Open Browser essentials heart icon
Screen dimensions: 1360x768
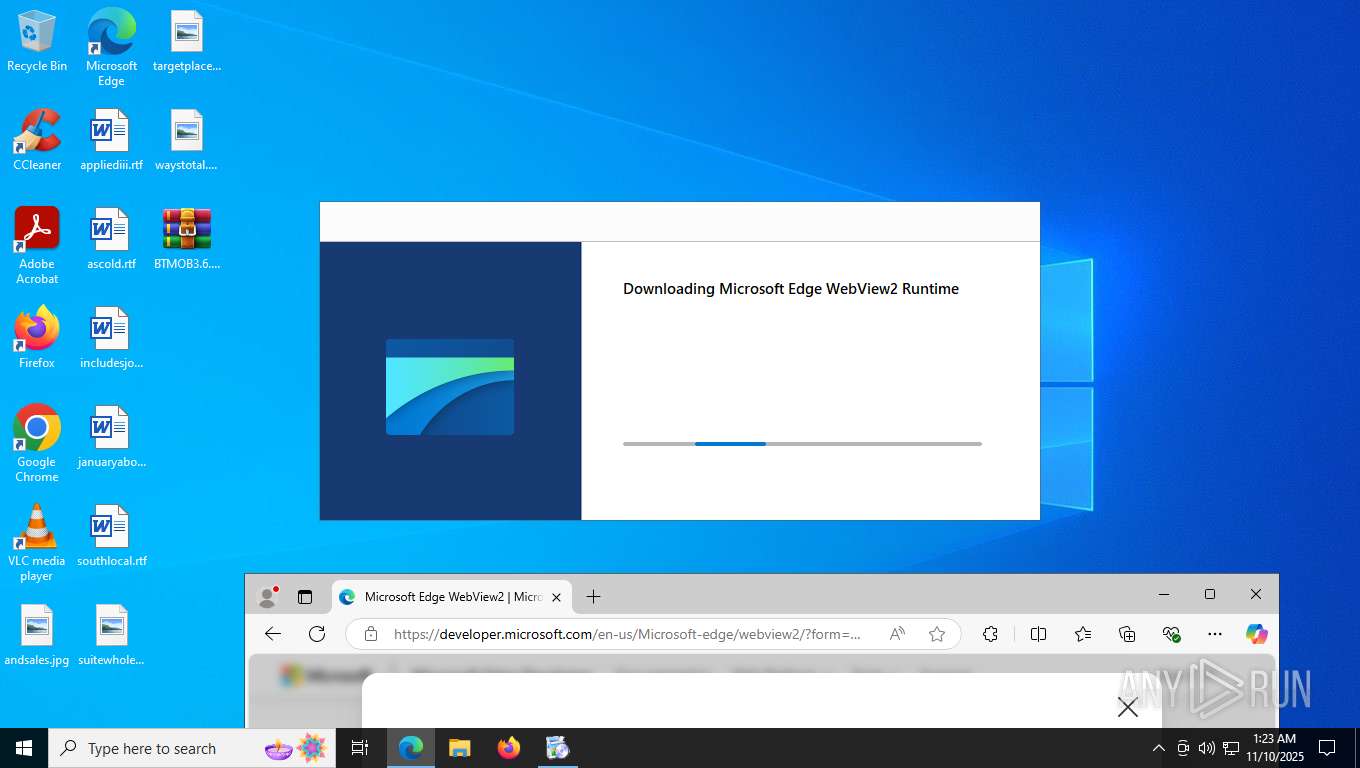(x=1172, y=634)
